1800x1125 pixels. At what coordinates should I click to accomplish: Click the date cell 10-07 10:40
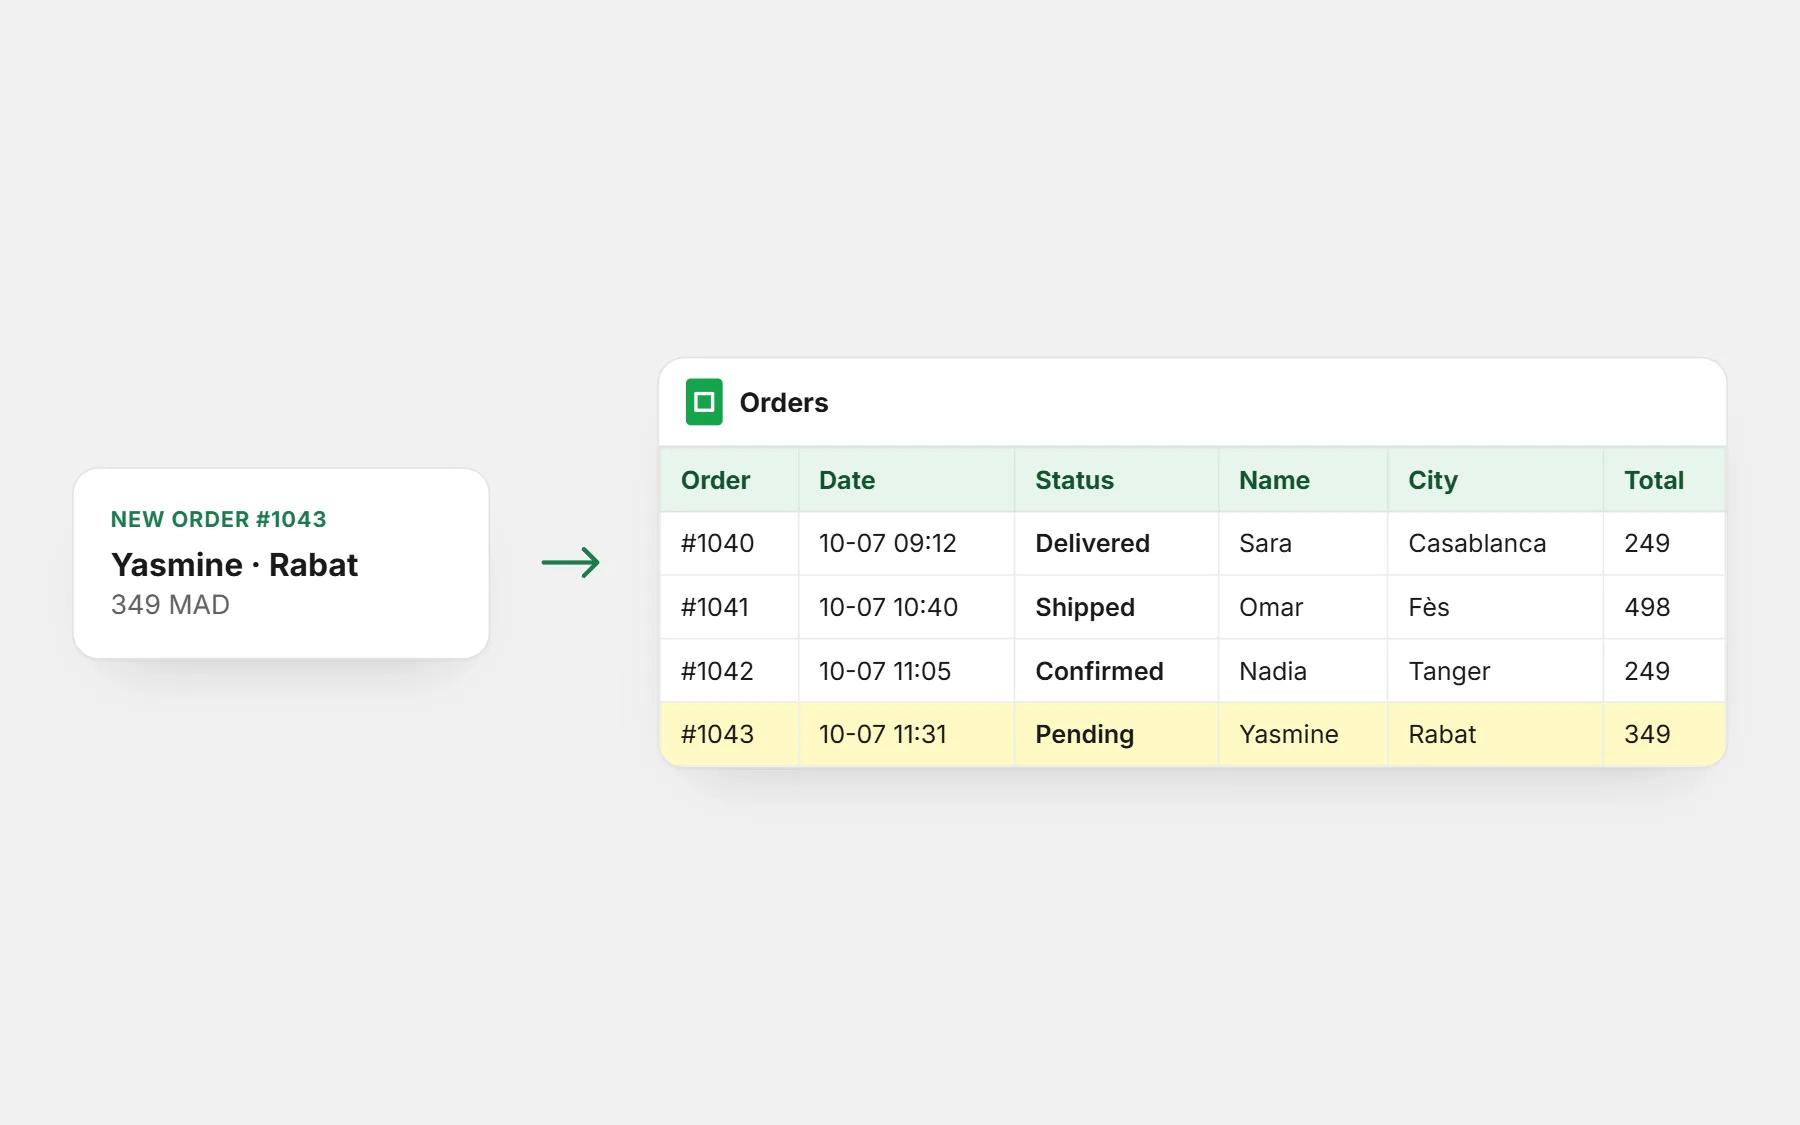[907, 607]
